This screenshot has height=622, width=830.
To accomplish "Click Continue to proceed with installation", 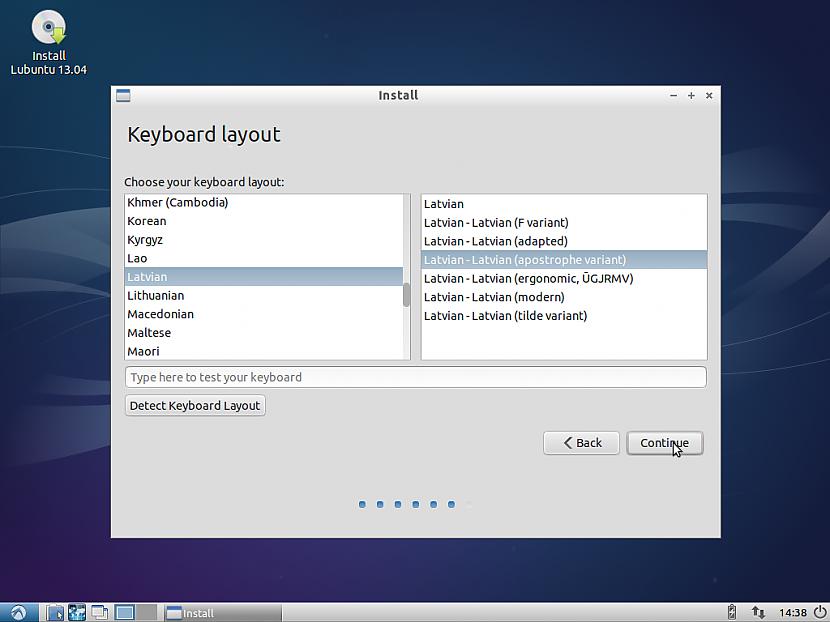I will point(665,443).
